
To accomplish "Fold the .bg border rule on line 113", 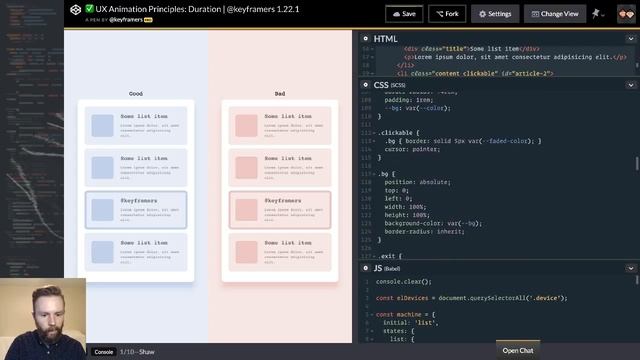I will (374, 141).
